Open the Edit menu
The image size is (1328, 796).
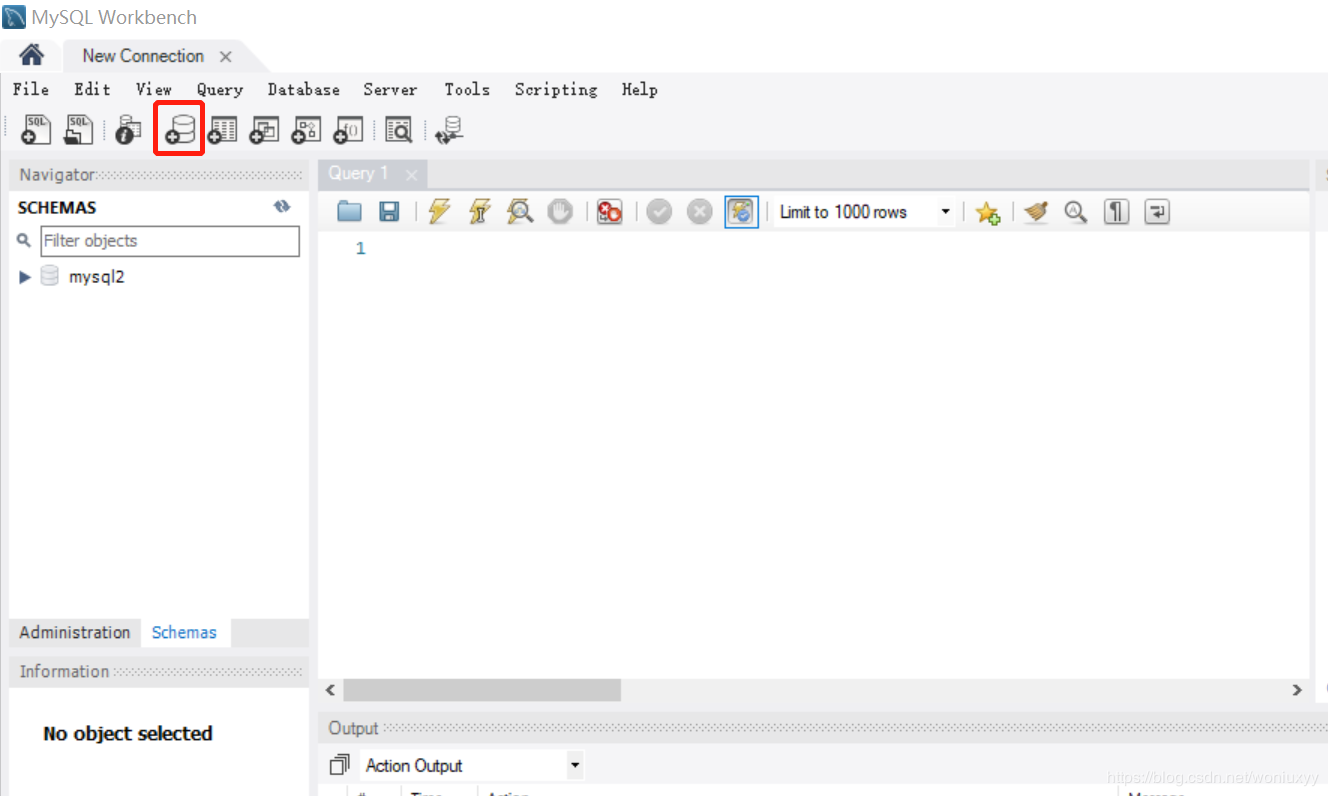tap(92, 89)
